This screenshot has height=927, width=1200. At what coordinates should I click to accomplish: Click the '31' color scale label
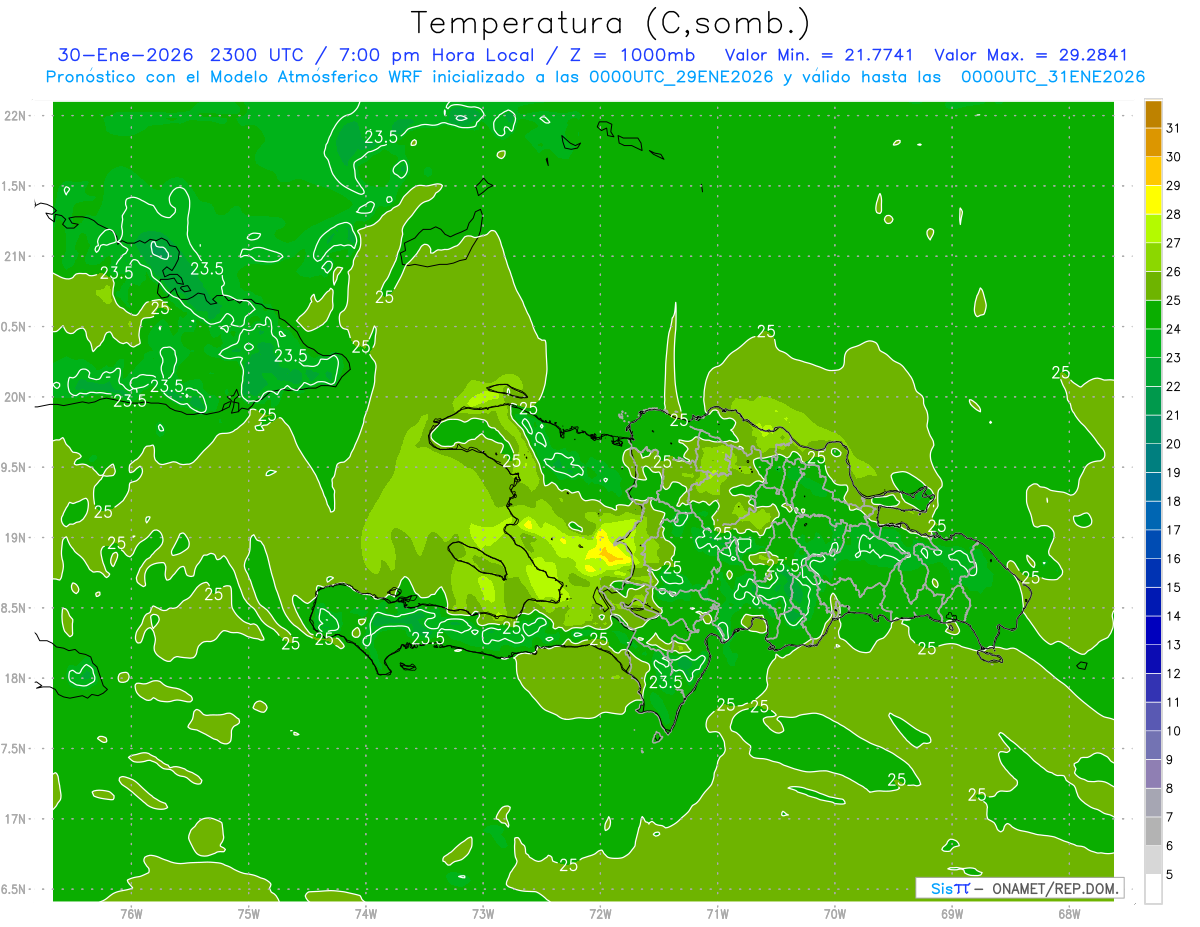pyautogui.click(x=1174, y=128)
